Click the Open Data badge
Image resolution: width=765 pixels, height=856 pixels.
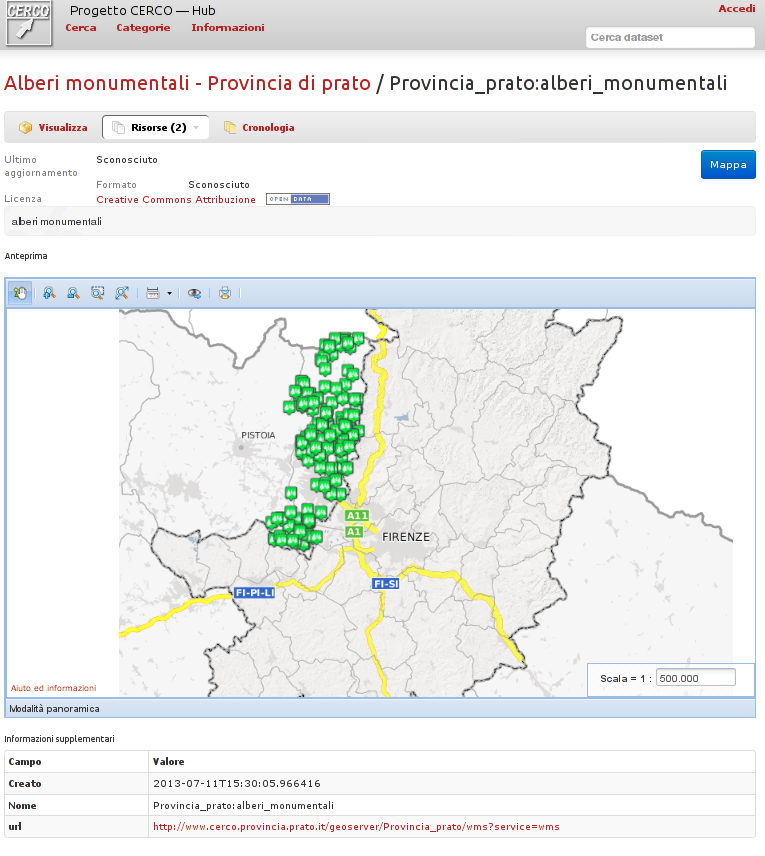[x=298, y=199]
